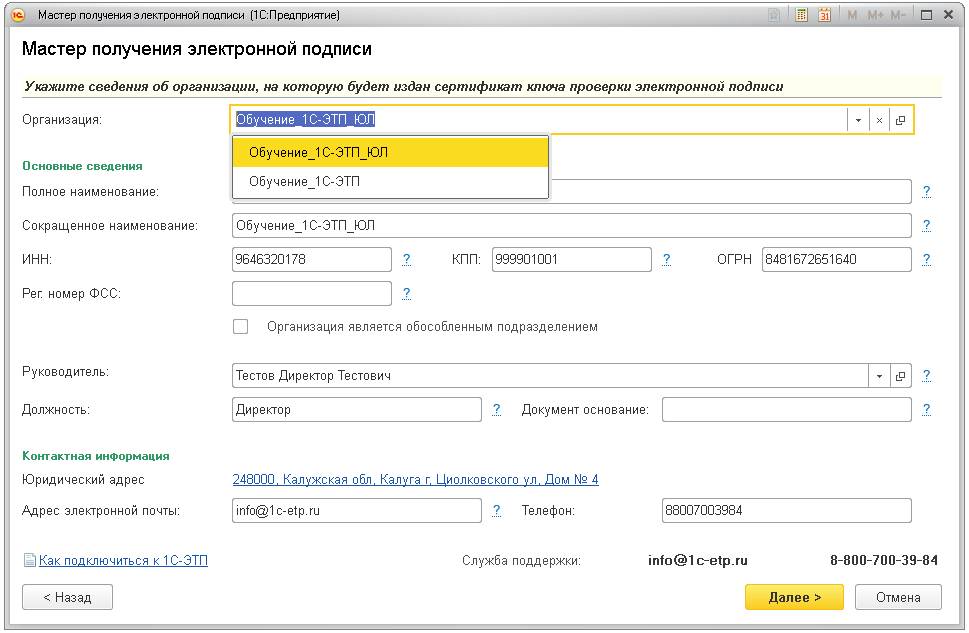Expand the Организация dropdown arrow
The width and height of the screenshot is (969, 633).
pos(858,120)
